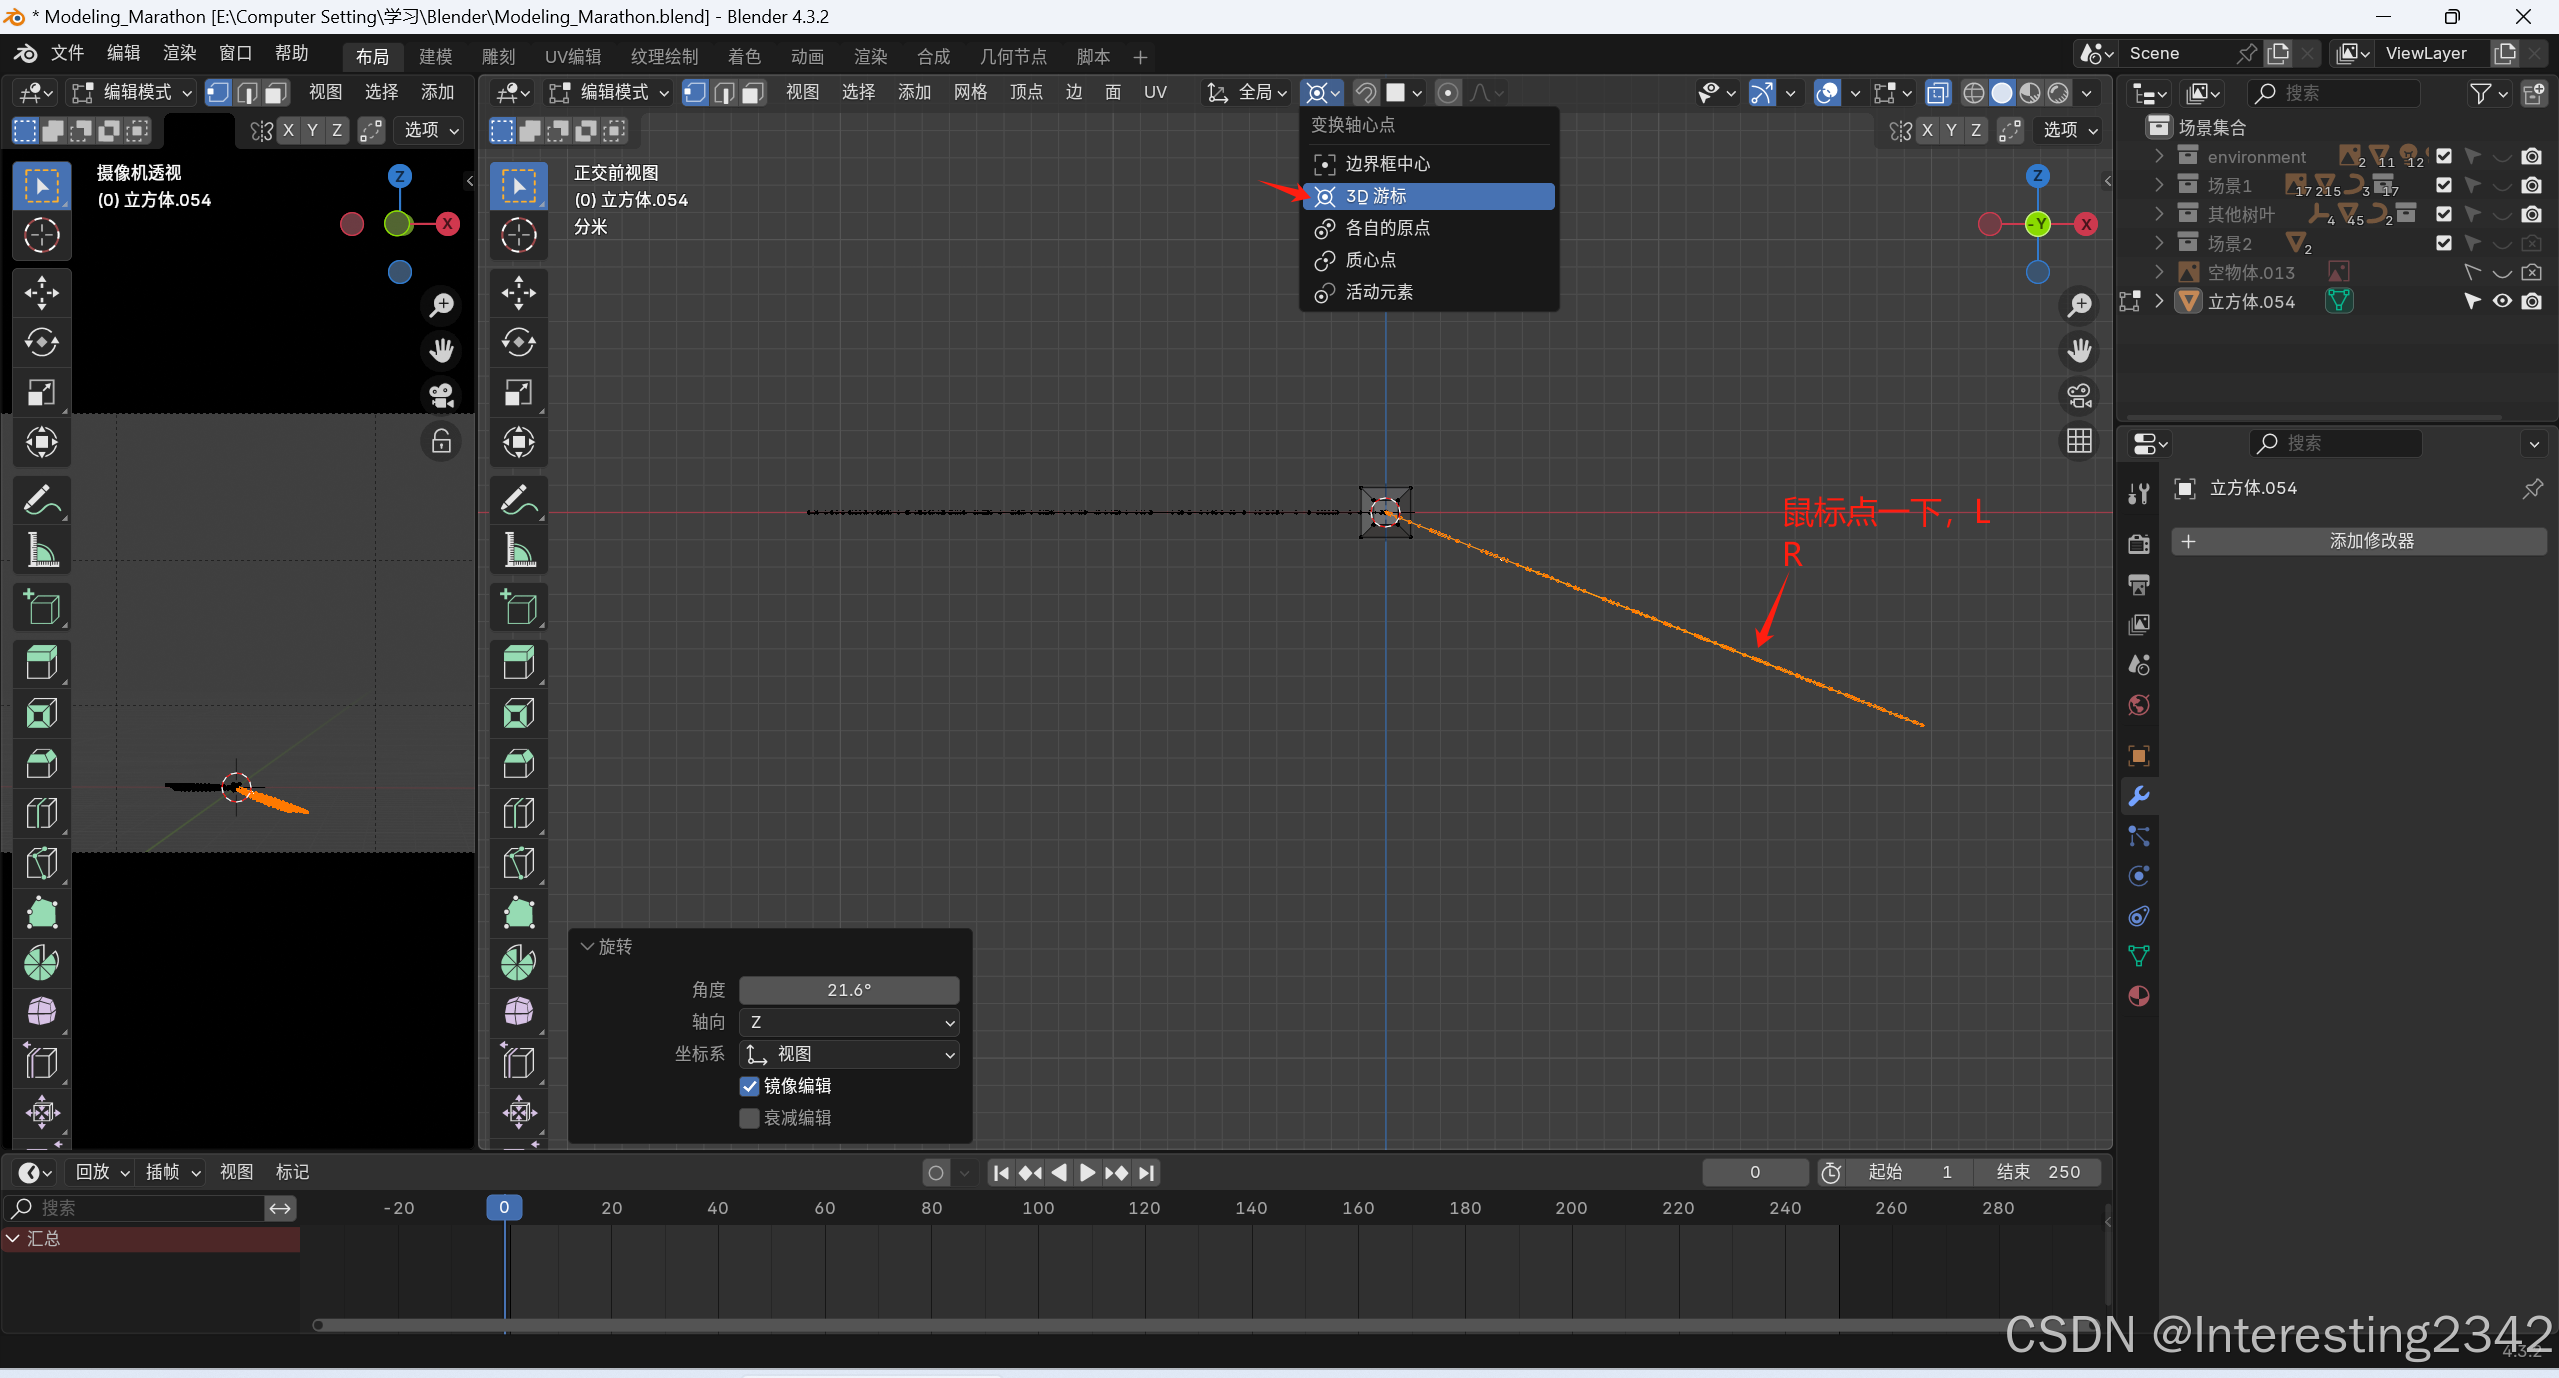
Task: Expand the environment collection in outliner
Action: coord(2159,157)
